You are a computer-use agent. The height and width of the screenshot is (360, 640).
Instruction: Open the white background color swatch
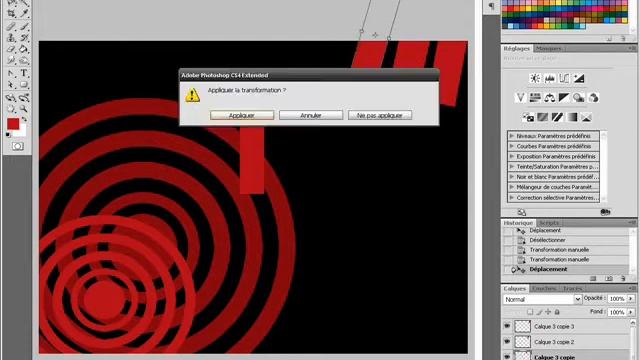click(x=22, y=132)
